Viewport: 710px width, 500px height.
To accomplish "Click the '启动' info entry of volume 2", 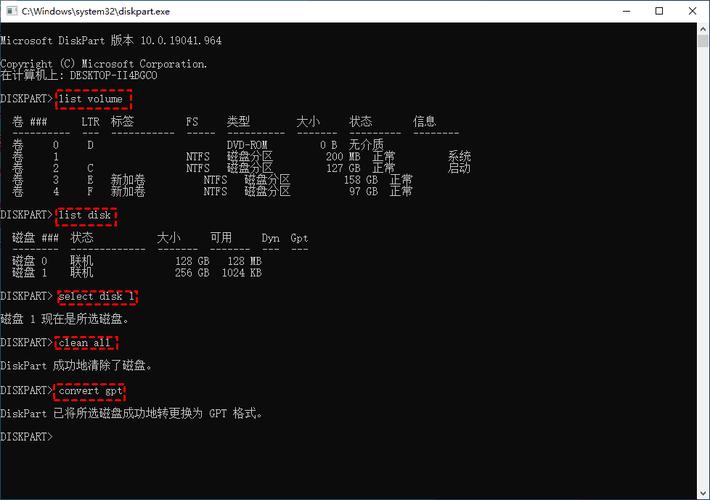I will pos(460,168).
